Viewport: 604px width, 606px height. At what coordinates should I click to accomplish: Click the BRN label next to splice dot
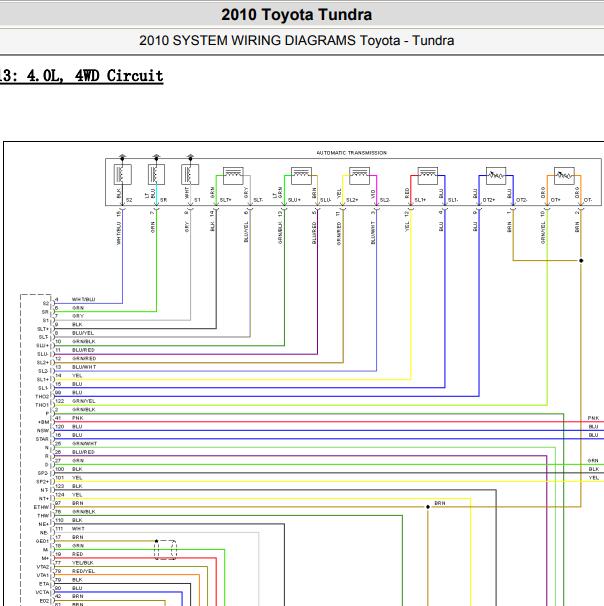click(x=440, y=503)
